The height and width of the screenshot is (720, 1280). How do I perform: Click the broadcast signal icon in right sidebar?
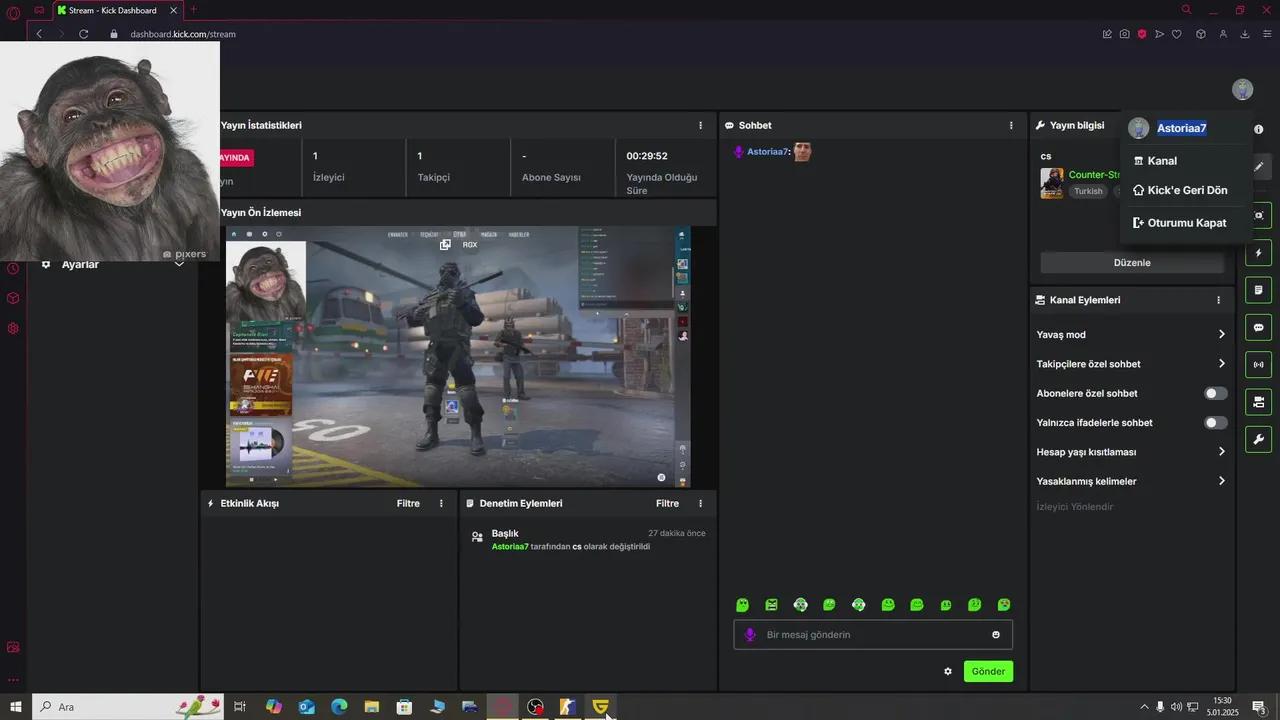click(x=1259, y=364)
